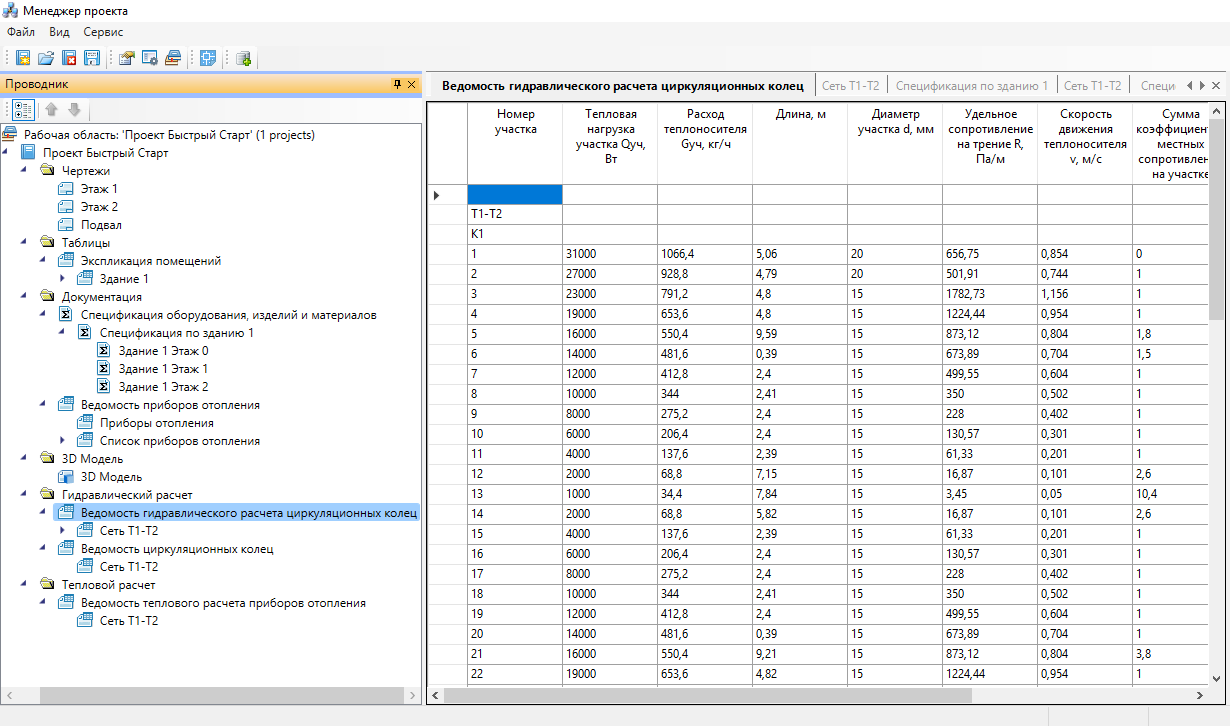Click the Длина, м column header
Screen dimensions: 1230x726
[800, 143]
